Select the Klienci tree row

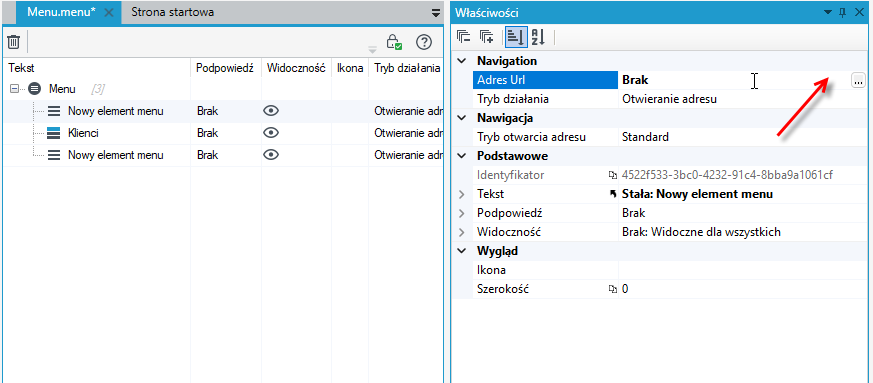tap(223, 133)
